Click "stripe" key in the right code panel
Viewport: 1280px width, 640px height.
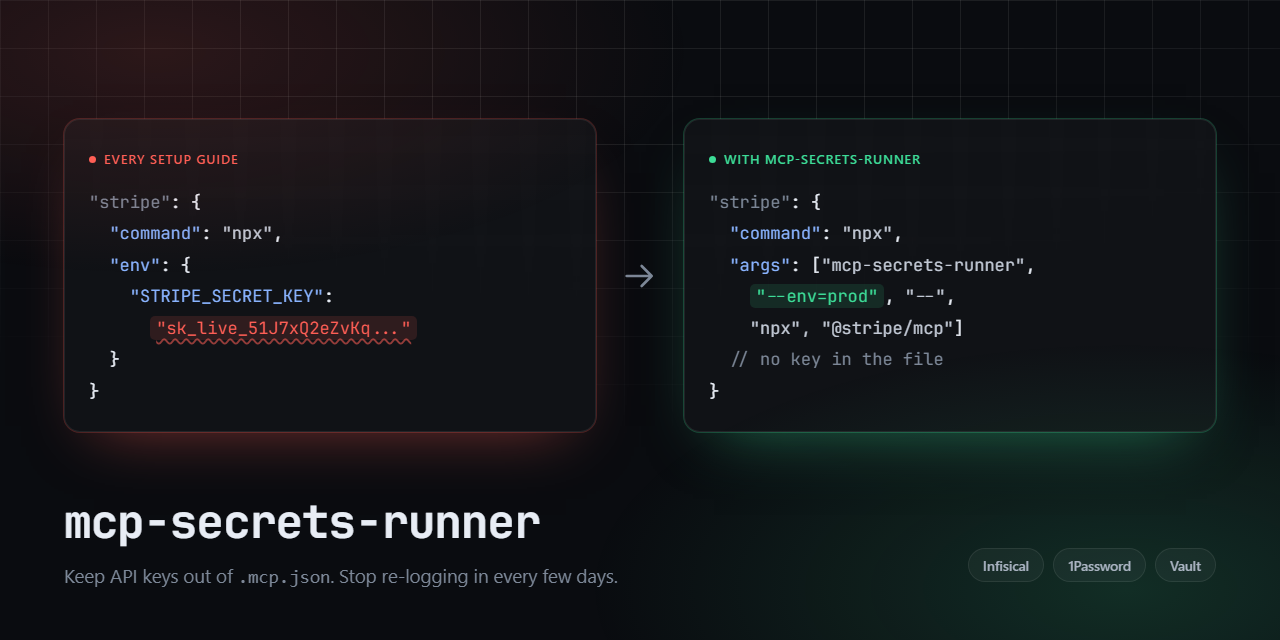coord(750,202)
